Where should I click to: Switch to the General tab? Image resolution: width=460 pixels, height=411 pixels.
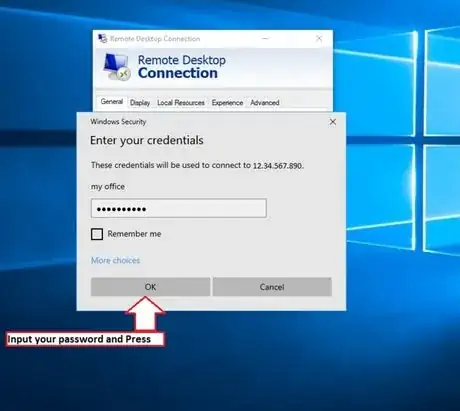(x=112, y=102)
